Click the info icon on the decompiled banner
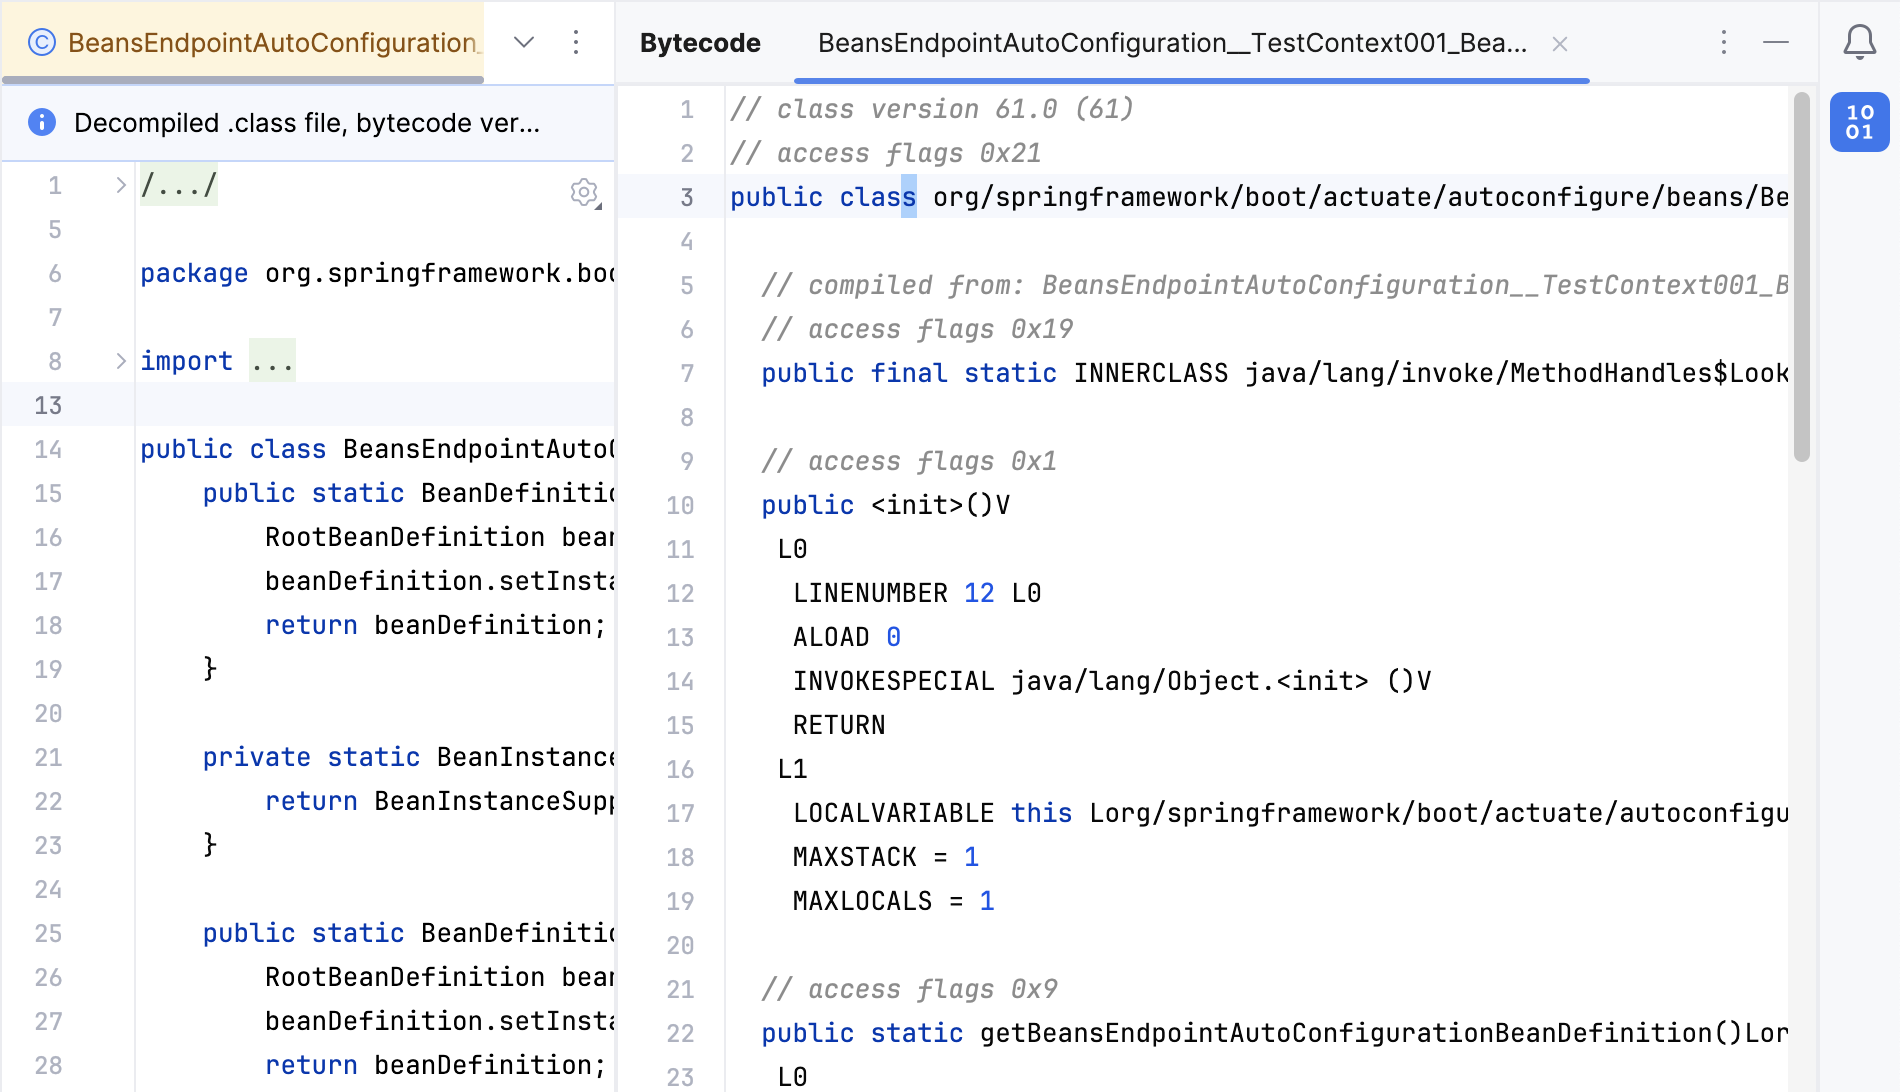The image size is (1900, 1092). [41, 122]
